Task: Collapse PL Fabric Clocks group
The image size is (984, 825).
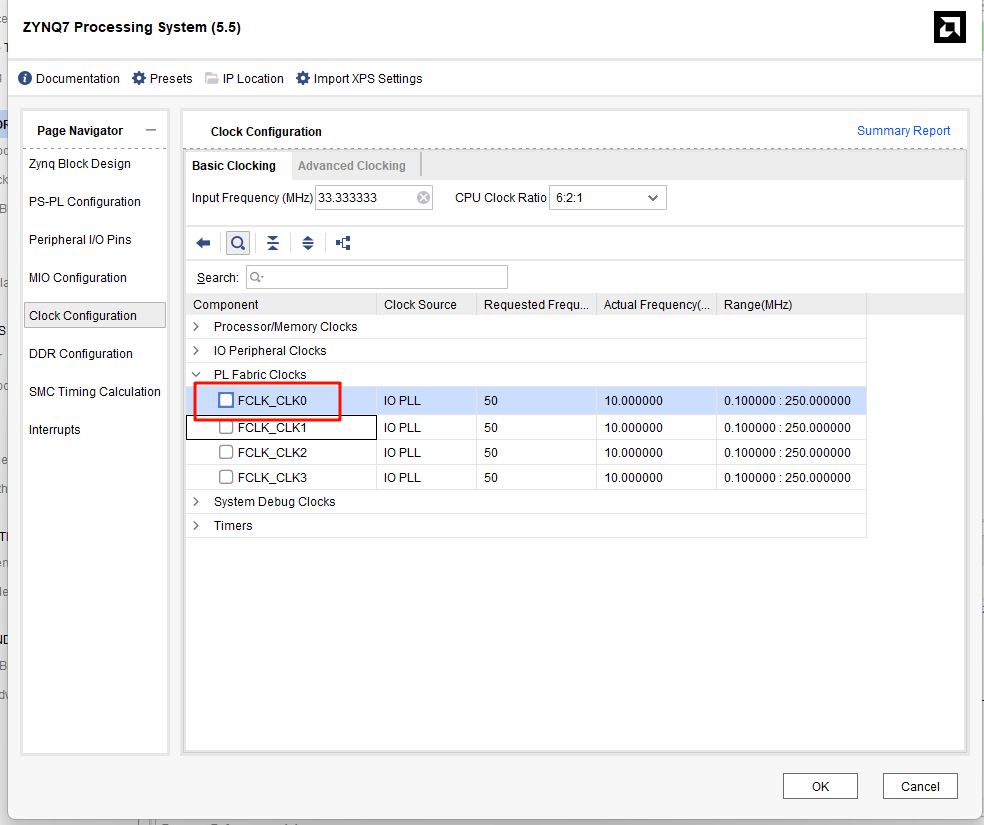Action: click(196, 375)
